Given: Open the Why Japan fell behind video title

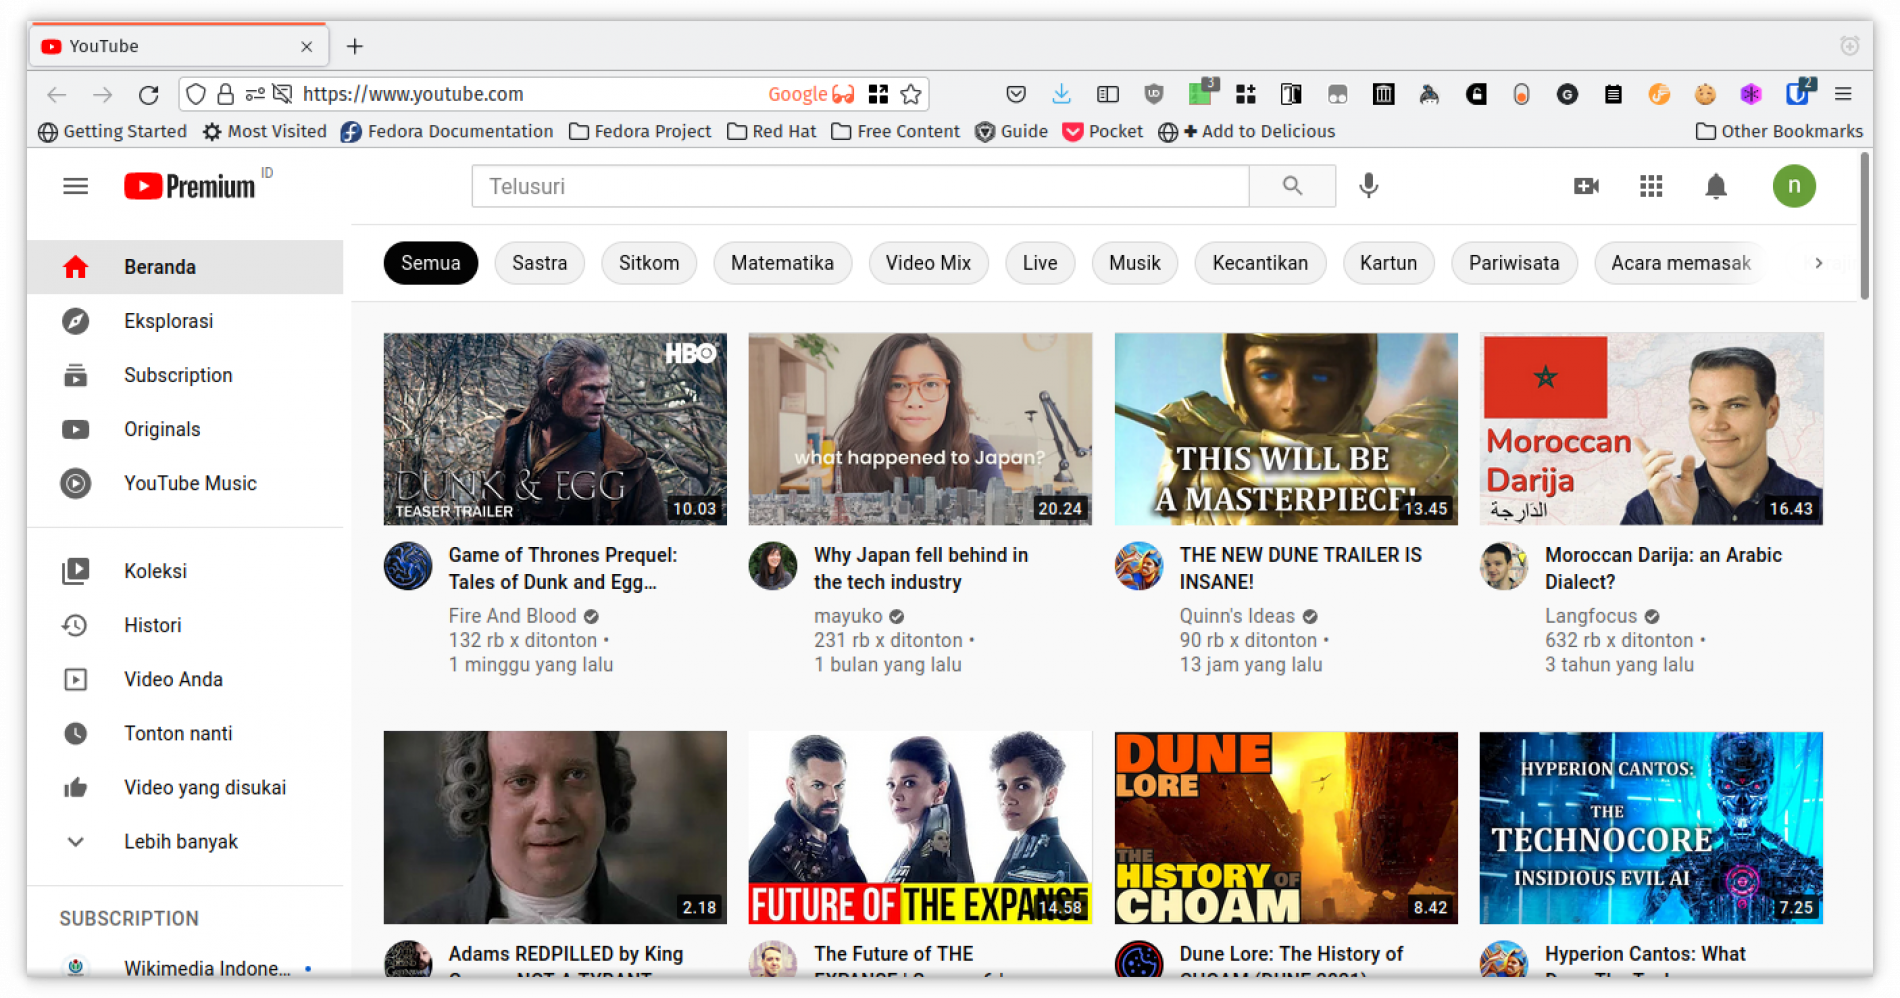Looking at the screenshot, I should pyautogui.click(x=920, y=568).
